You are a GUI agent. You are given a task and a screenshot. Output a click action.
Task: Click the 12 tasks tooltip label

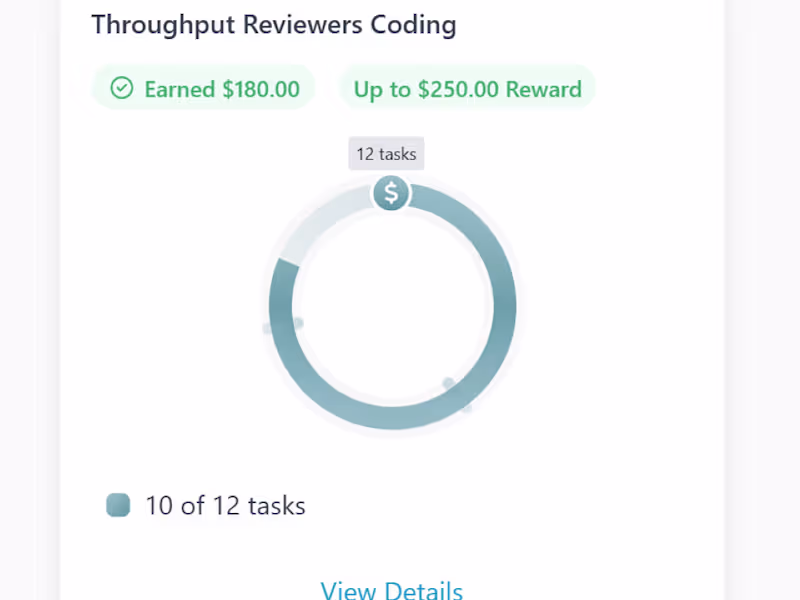pos(386,154)
